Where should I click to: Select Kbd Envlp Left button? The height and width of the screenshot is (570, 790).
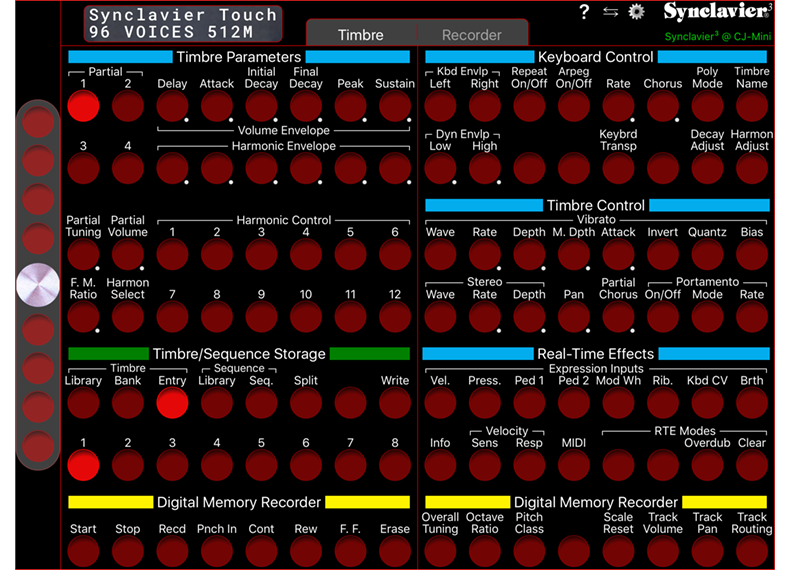[x=440, y=106]
